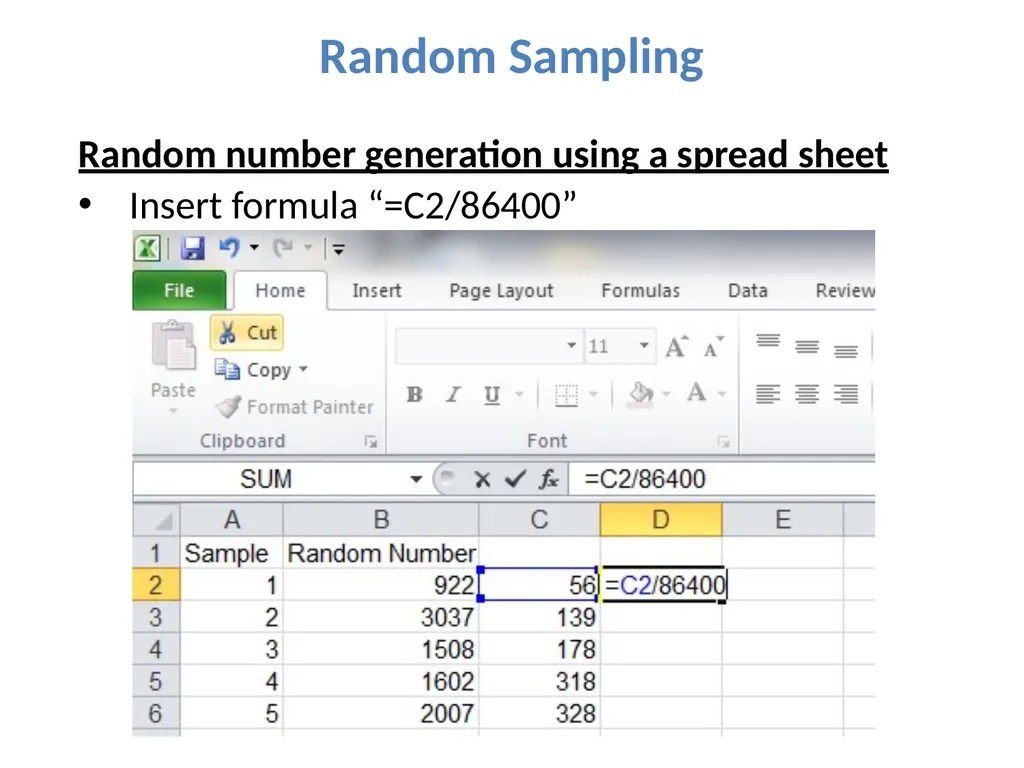Apply Middle Align to the cell
1024x768 pixels.
tap(807, 346)
